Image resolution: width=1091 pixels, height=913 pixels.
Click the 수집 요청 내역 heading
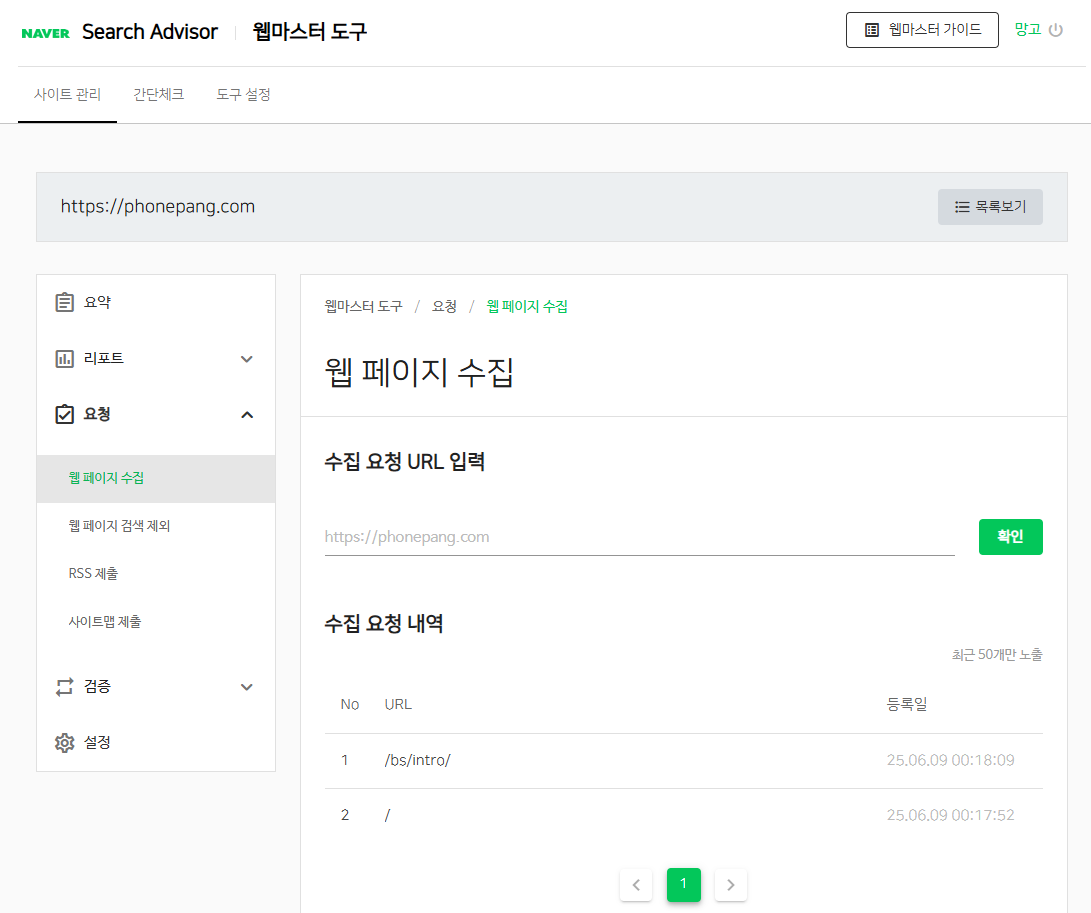coord(384,624)
